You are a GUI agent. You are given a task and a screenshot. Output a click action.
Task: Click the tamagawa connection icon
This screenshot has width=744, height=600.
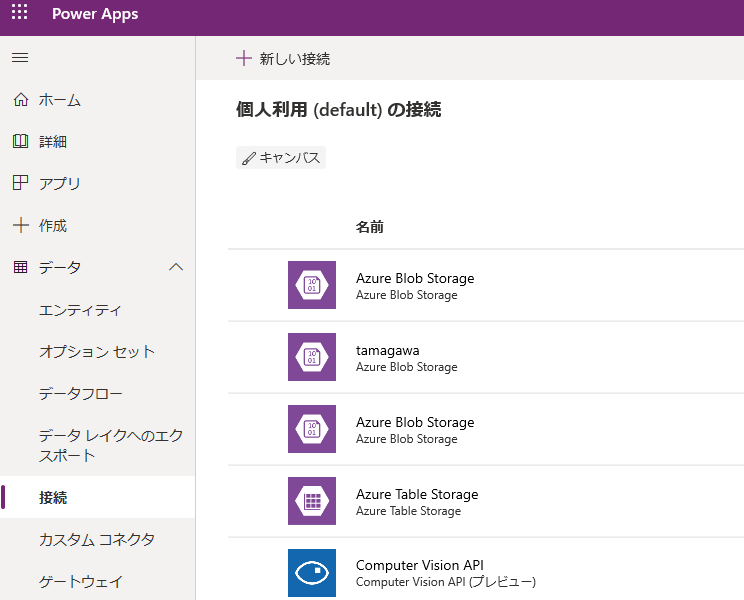(312, 357)
